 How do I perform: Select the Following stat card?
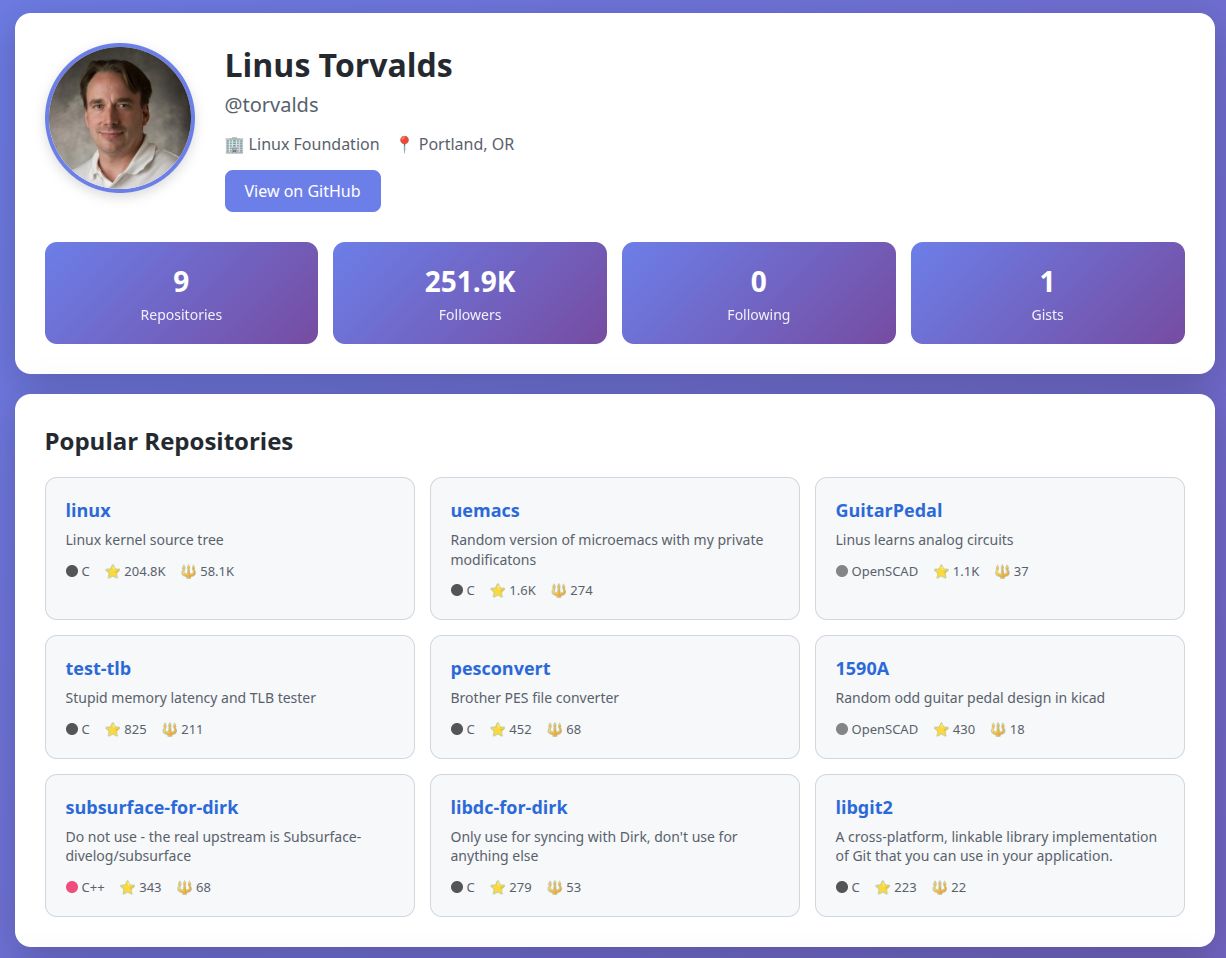758,293
